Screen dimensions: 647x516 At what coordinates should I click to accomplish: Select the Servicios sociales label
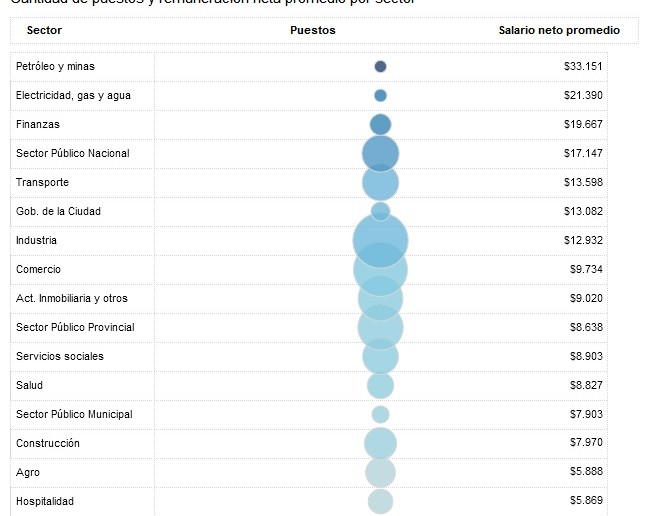click(x=60, y=356)
